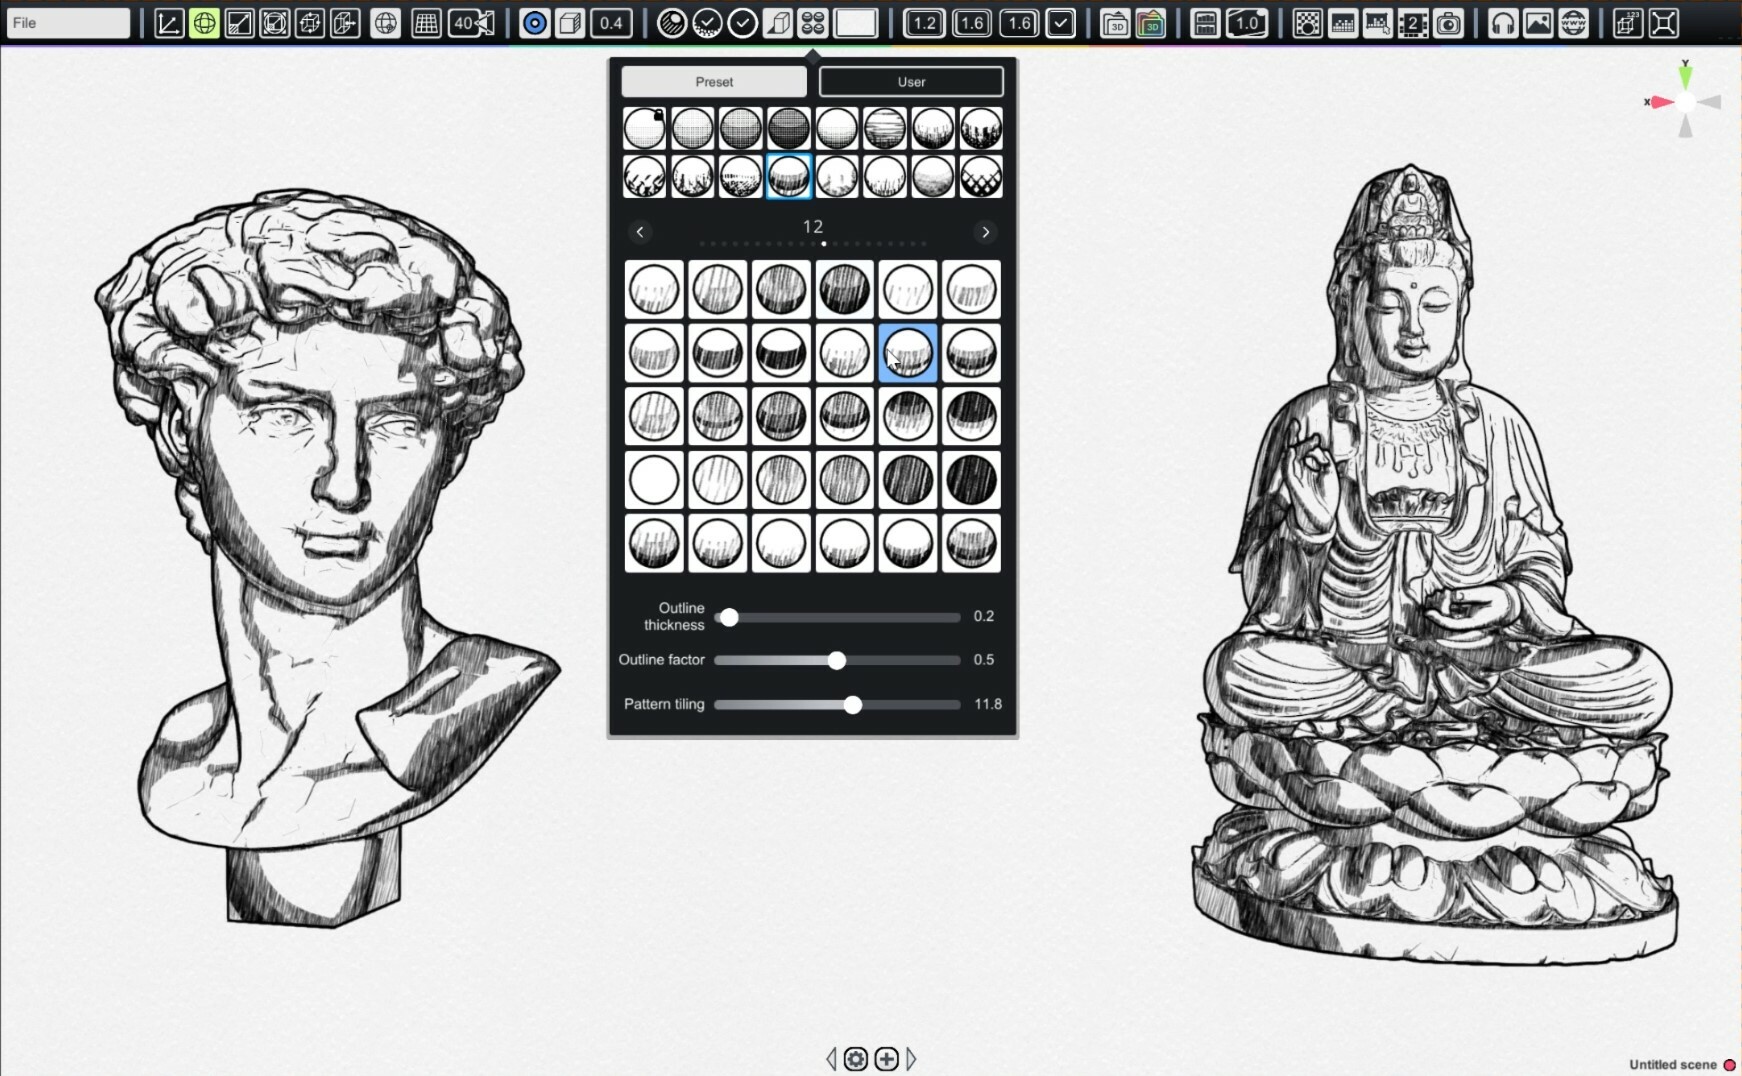Click the headphones audio icon

pos(1502,23)
